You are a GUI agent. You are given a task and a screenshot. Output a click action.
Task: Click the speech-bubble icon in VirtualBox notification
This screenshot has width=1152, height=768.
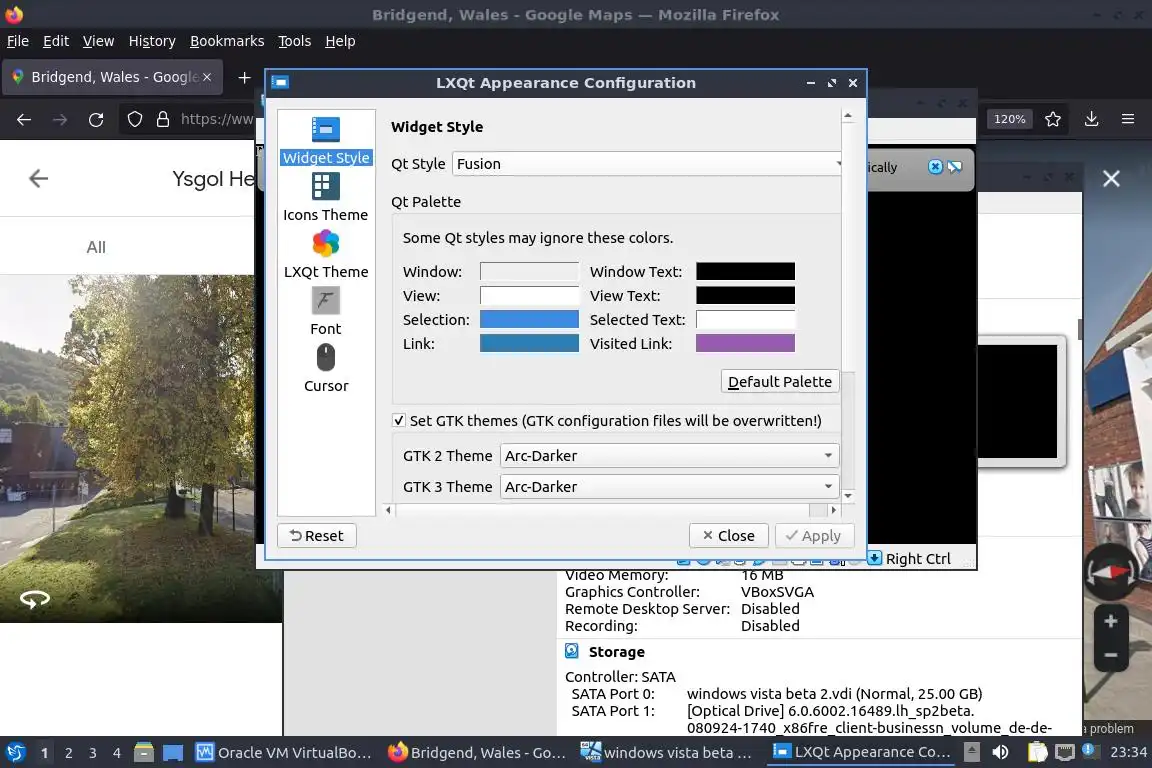pyautogui.click(x=954, y=167)
